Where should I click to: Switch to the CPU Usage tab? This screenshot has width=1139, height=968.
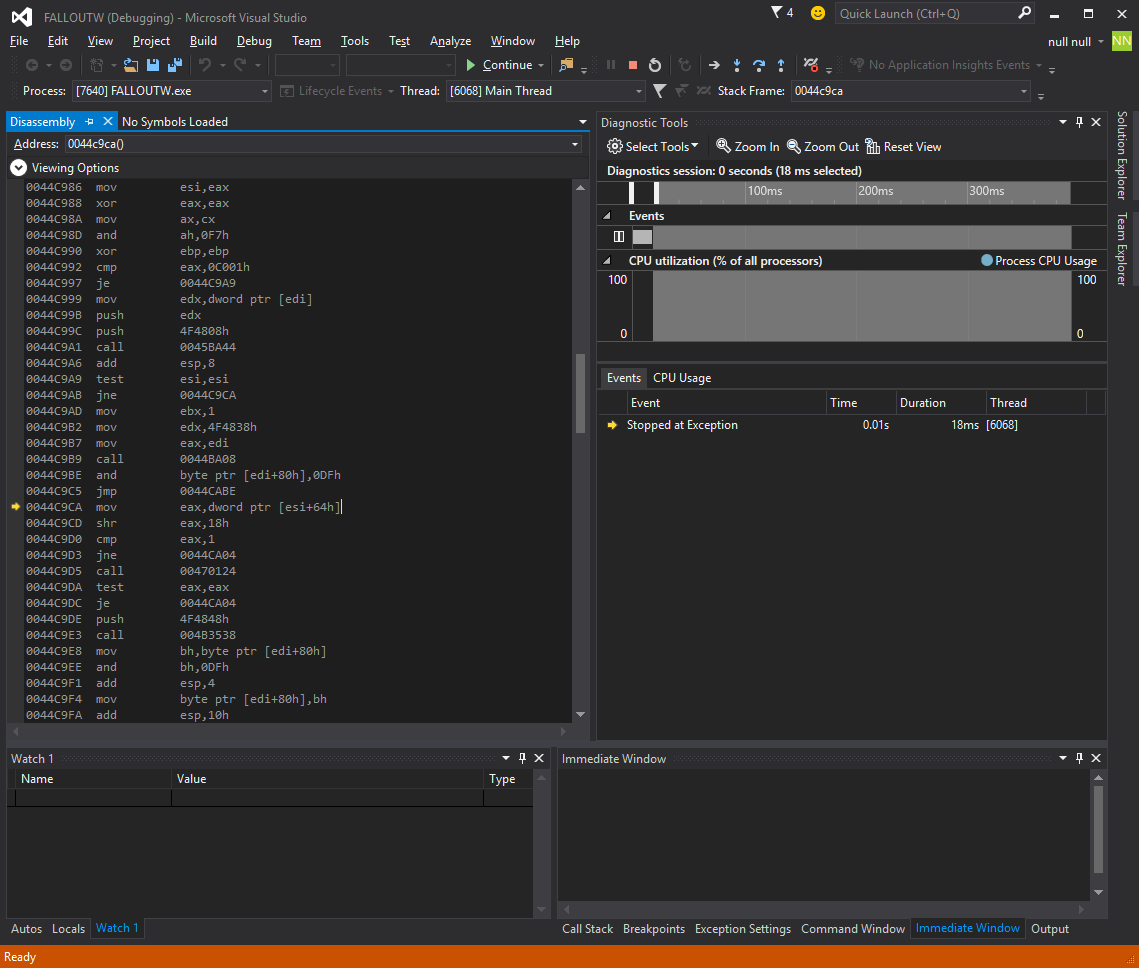682,378
